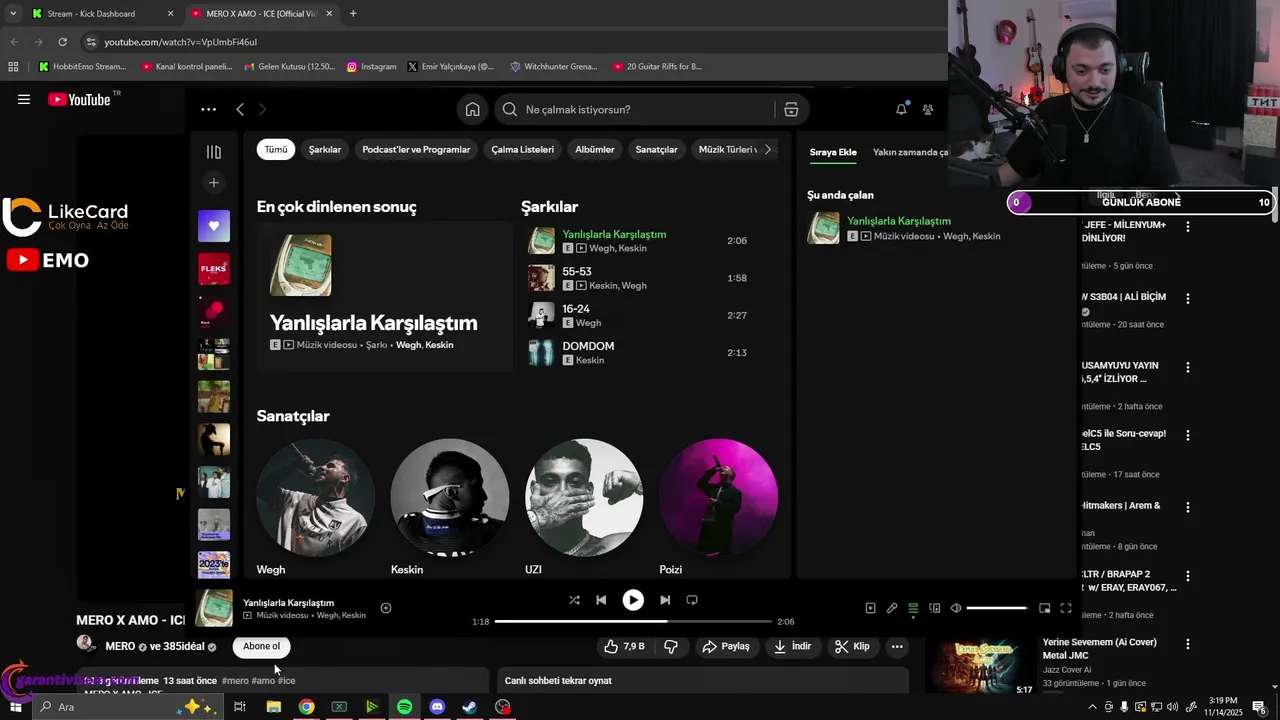Screen dimensions: 1280x720
Task: Open Spotify mini player
Action: pyautogui.click(x=1045, y=608)
